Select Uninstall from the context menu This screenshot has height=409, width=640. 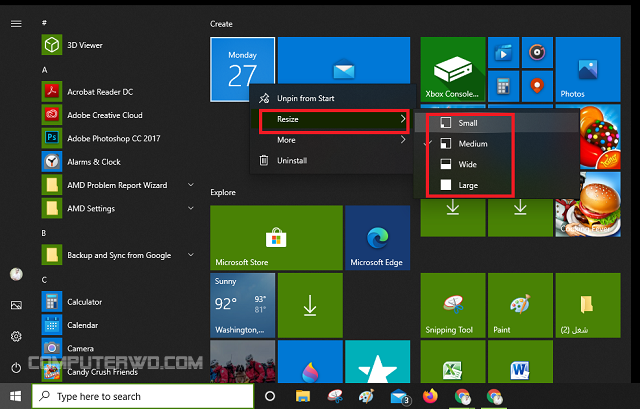pos(333,160)
